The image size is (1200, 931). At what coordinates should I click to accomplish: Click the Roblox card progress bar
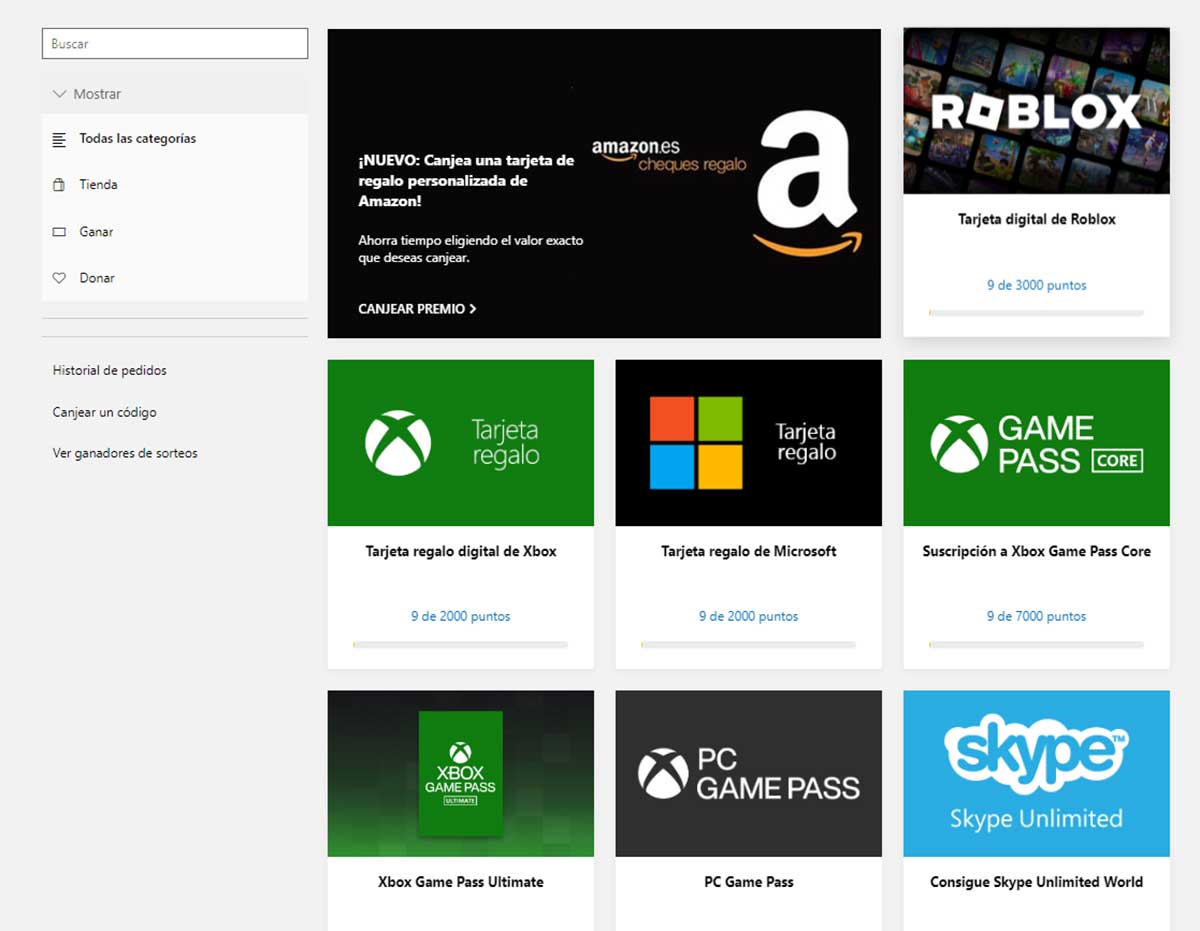(1036, 313)
